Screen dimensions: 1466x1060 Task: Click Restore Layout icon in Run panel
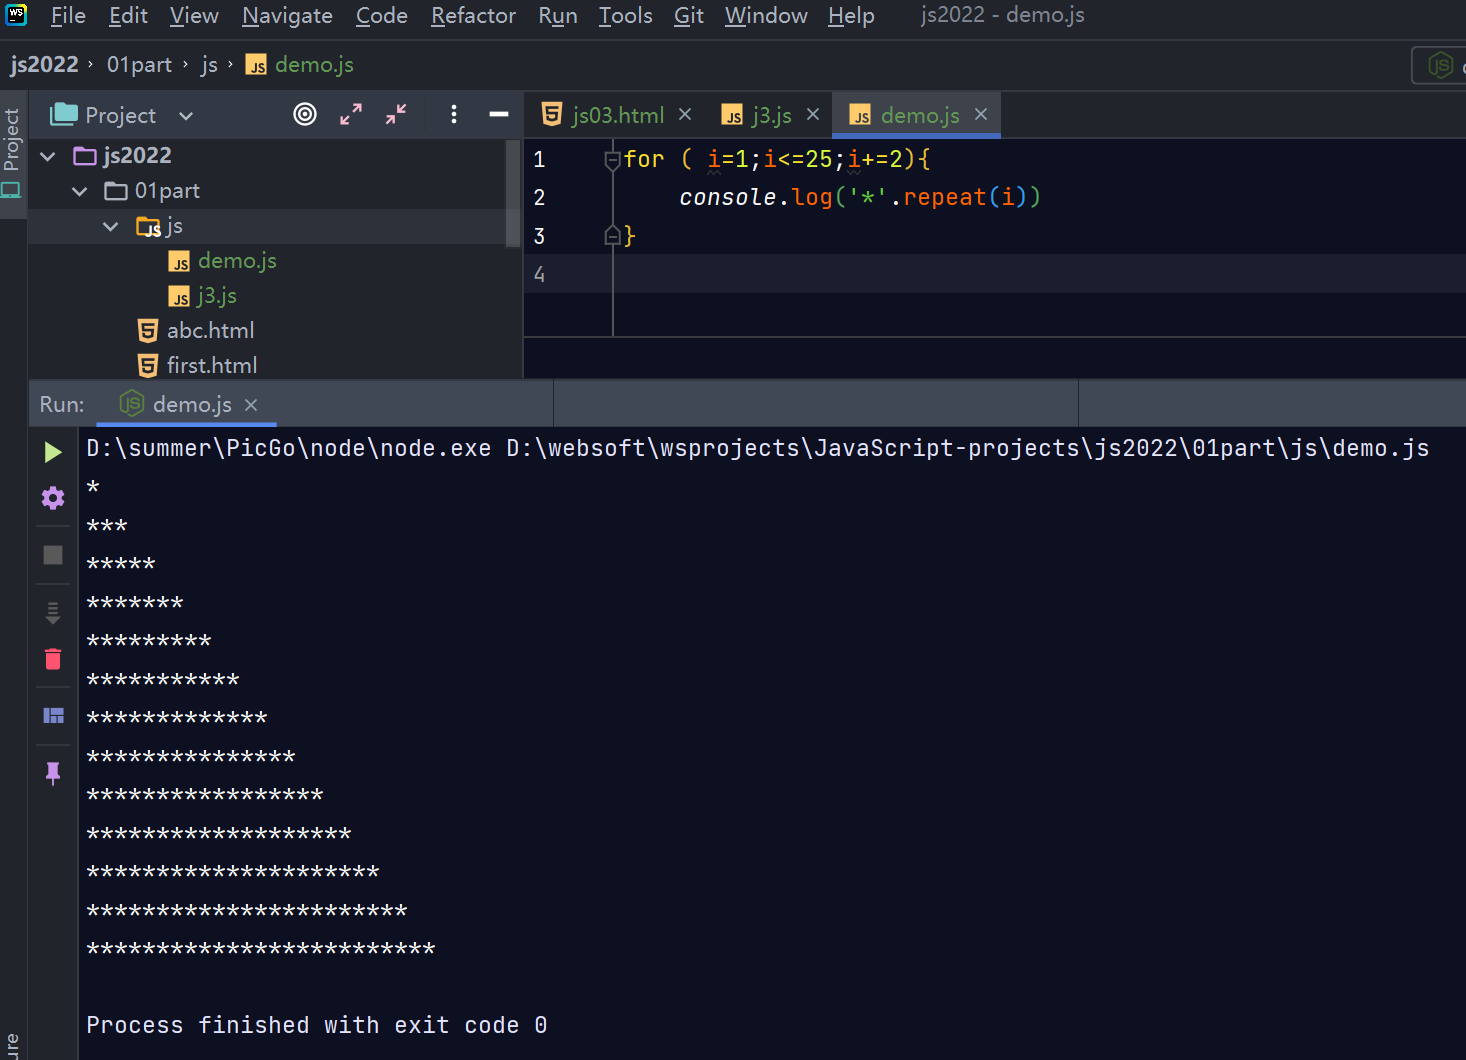53,716
